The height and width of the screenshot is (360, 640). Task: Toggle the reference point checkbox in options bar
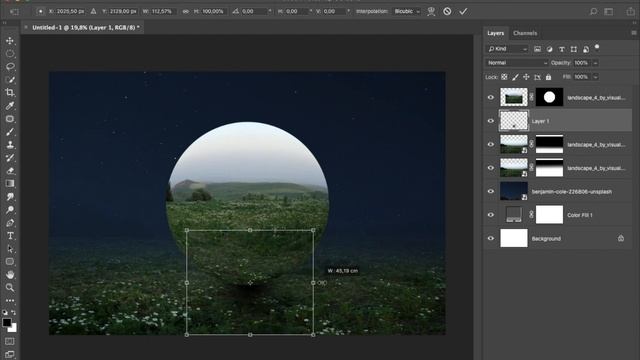tap(40, 11)
